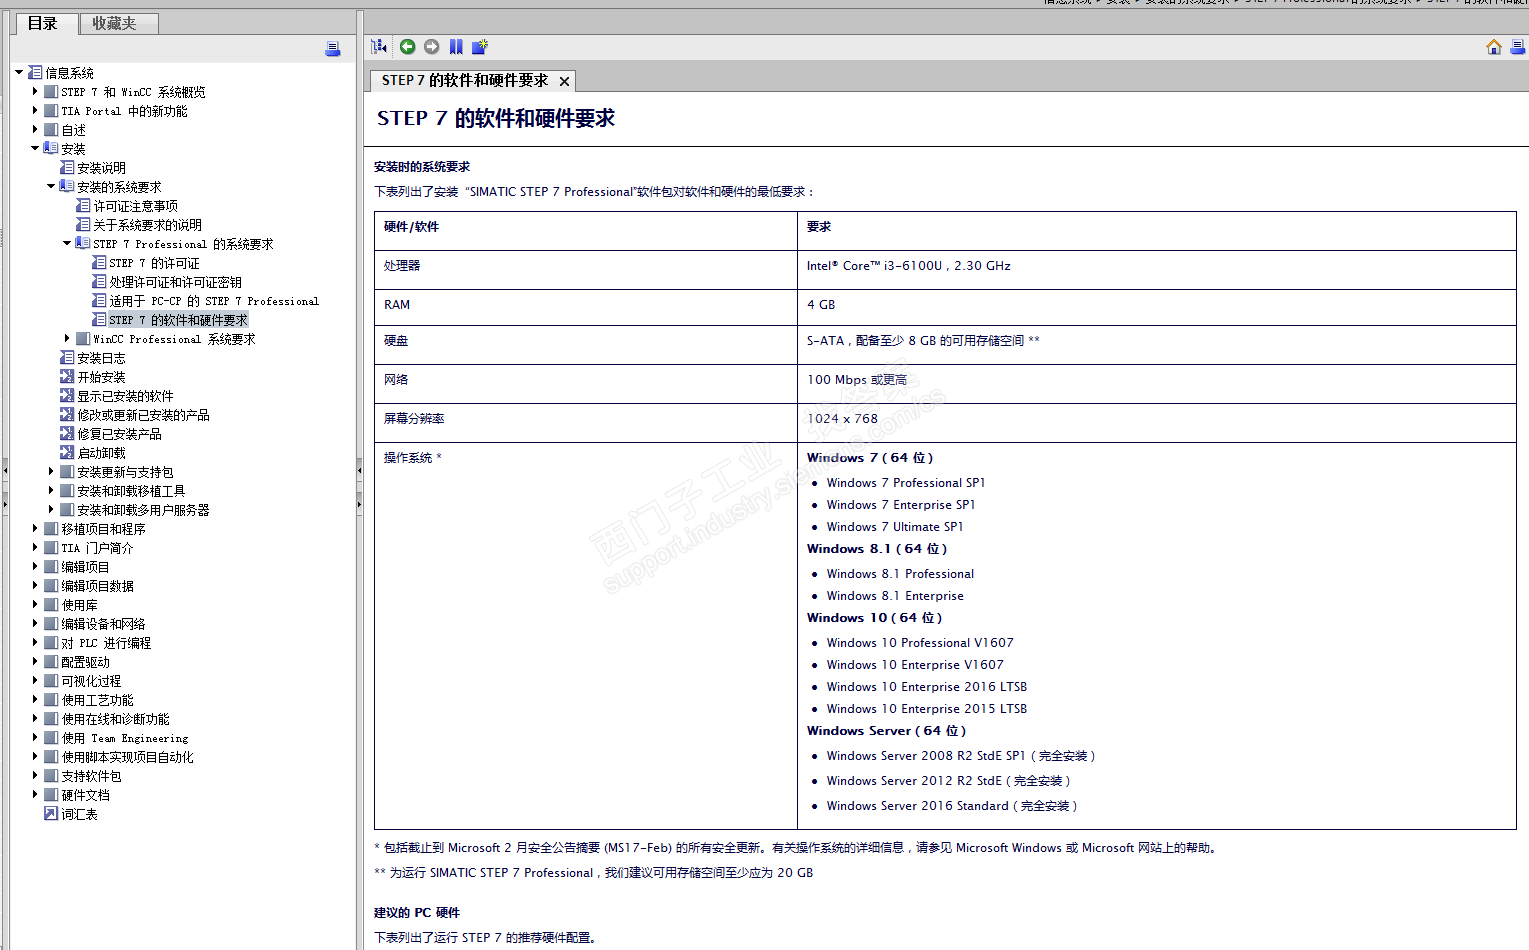The width and height of the screenshot is (1529, 950).
Task: Switch to the 收藏夹 tab
Action: pos(114,23)
